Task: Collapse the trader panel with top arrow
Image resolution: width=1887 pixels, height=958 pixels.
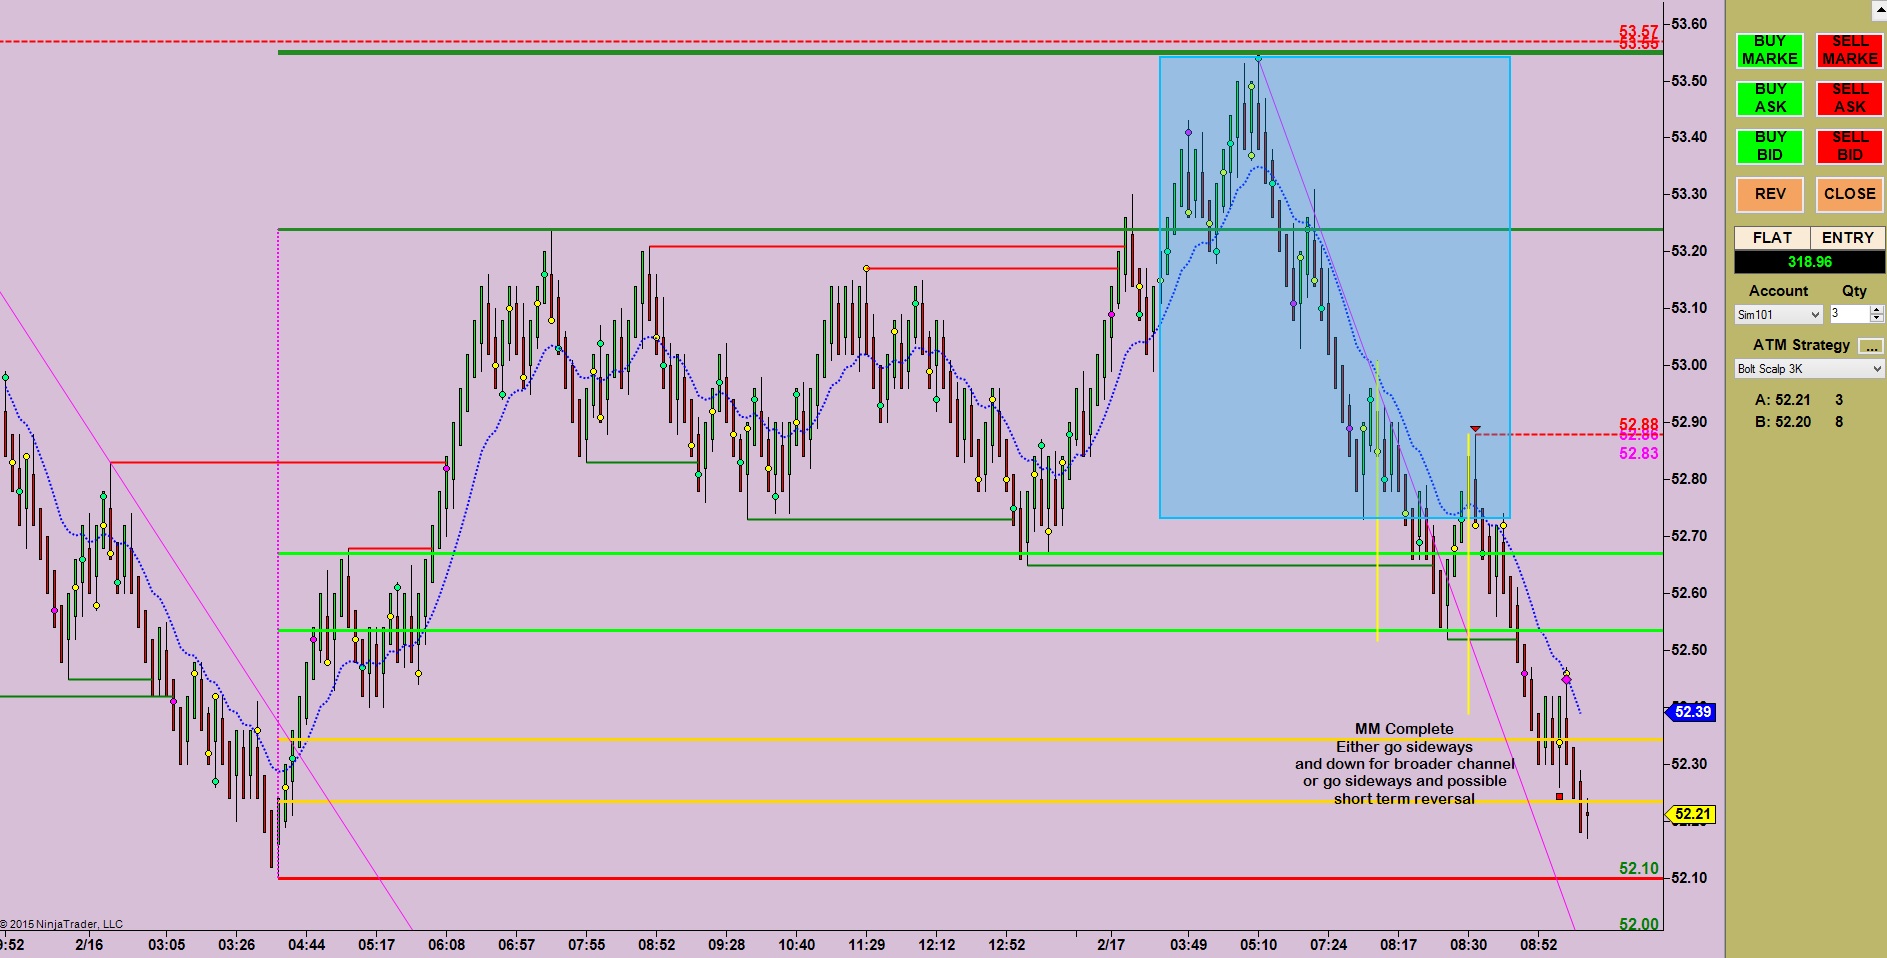Action: click(x=1878, y=10)
